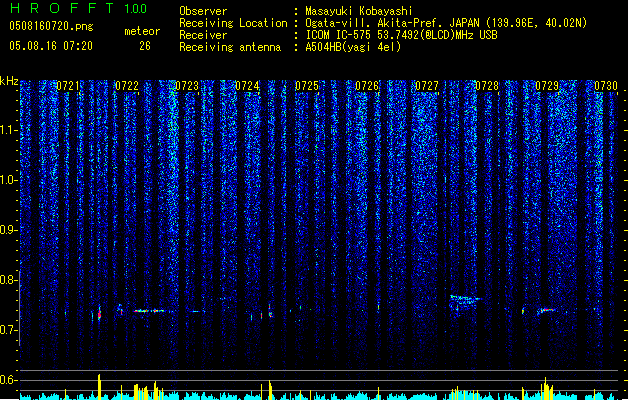
Task: Click the date stamp 05.08.16 07:20
Action: pyautogui.click(x=51, y=46)
